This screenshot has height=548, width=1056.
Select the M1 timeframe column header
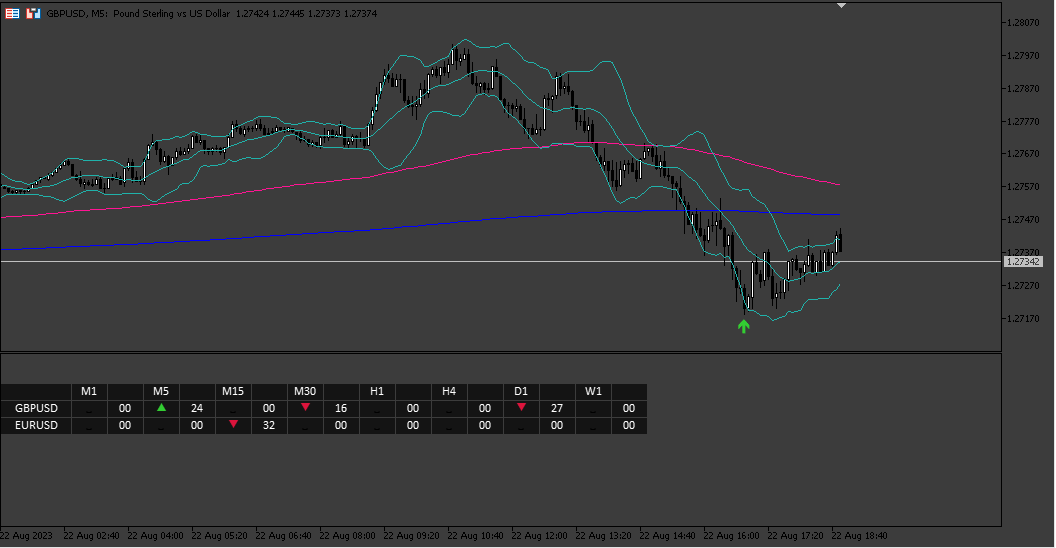(89, 391)
